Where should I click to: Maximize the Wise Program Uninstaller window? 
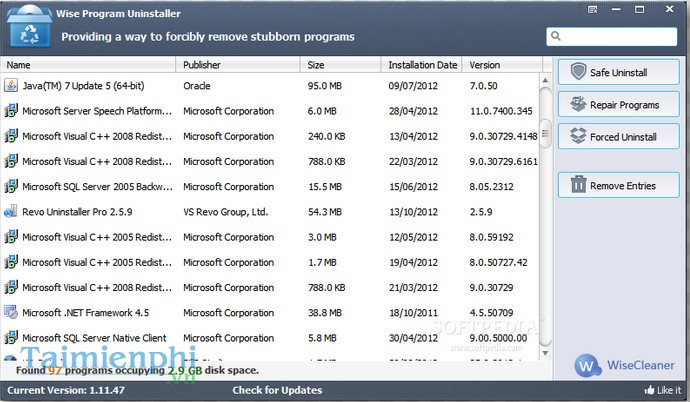[x=639, y=9]
